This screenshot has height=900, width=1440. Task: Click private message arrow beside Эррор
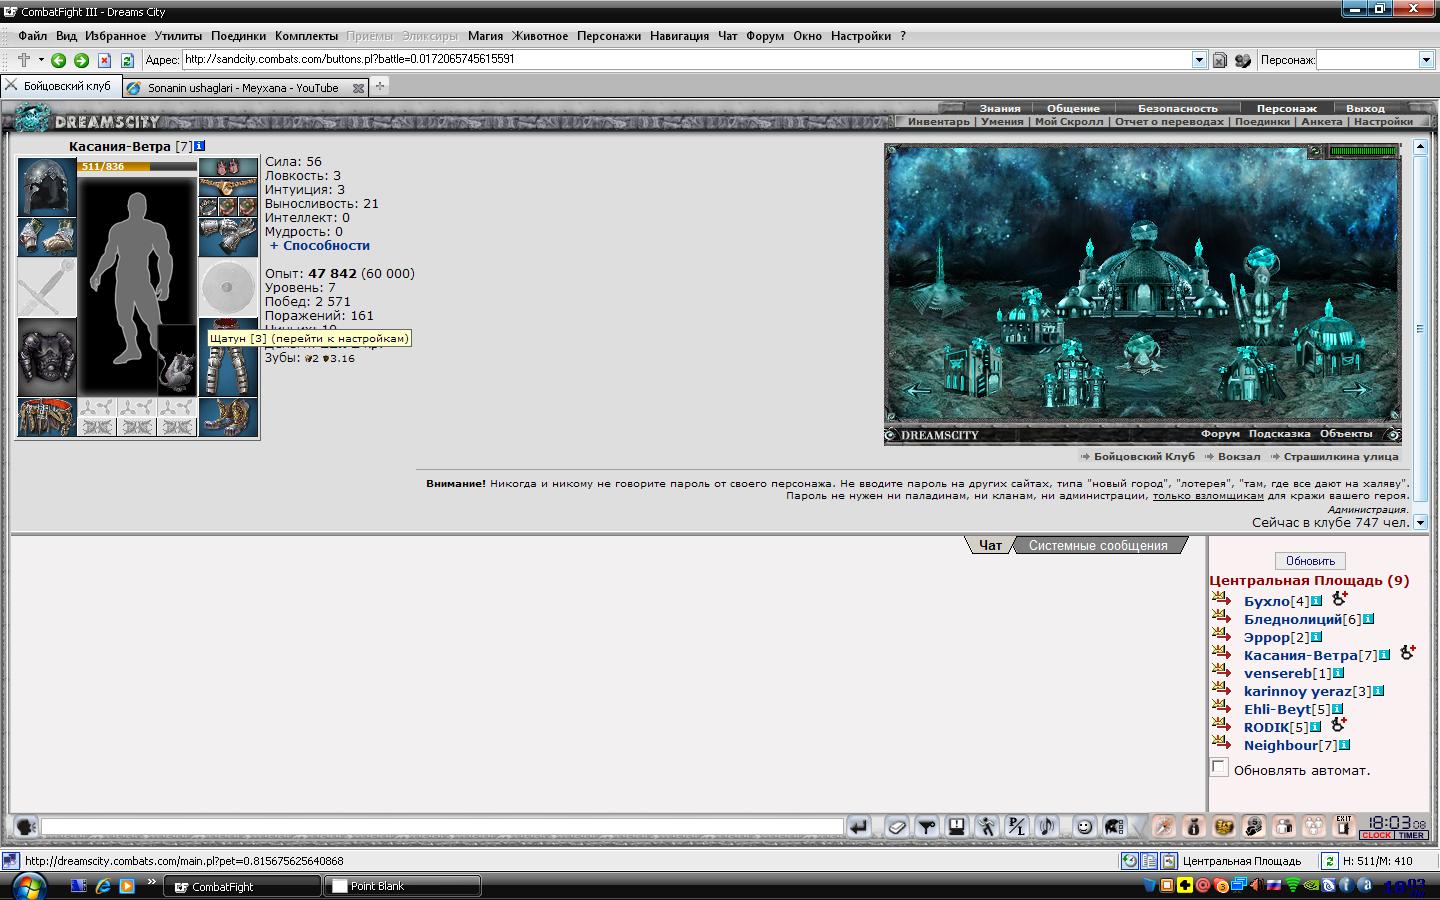1221,636
